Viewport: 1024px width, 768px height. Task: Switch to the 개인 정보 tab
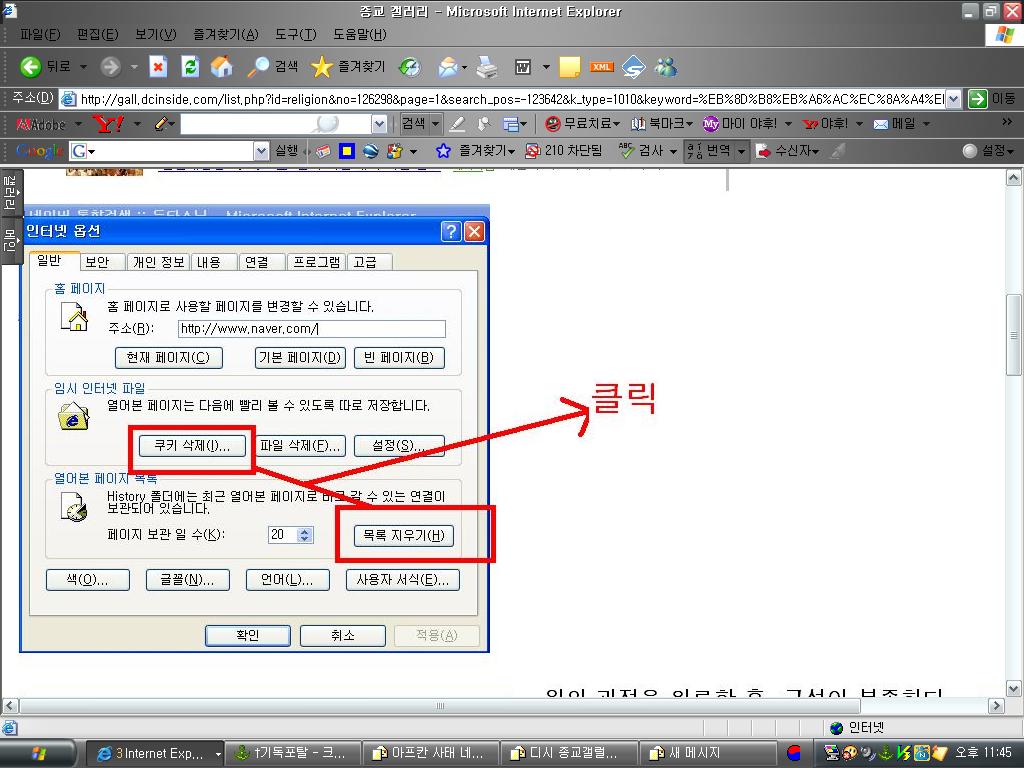click(x=159, y=262)
